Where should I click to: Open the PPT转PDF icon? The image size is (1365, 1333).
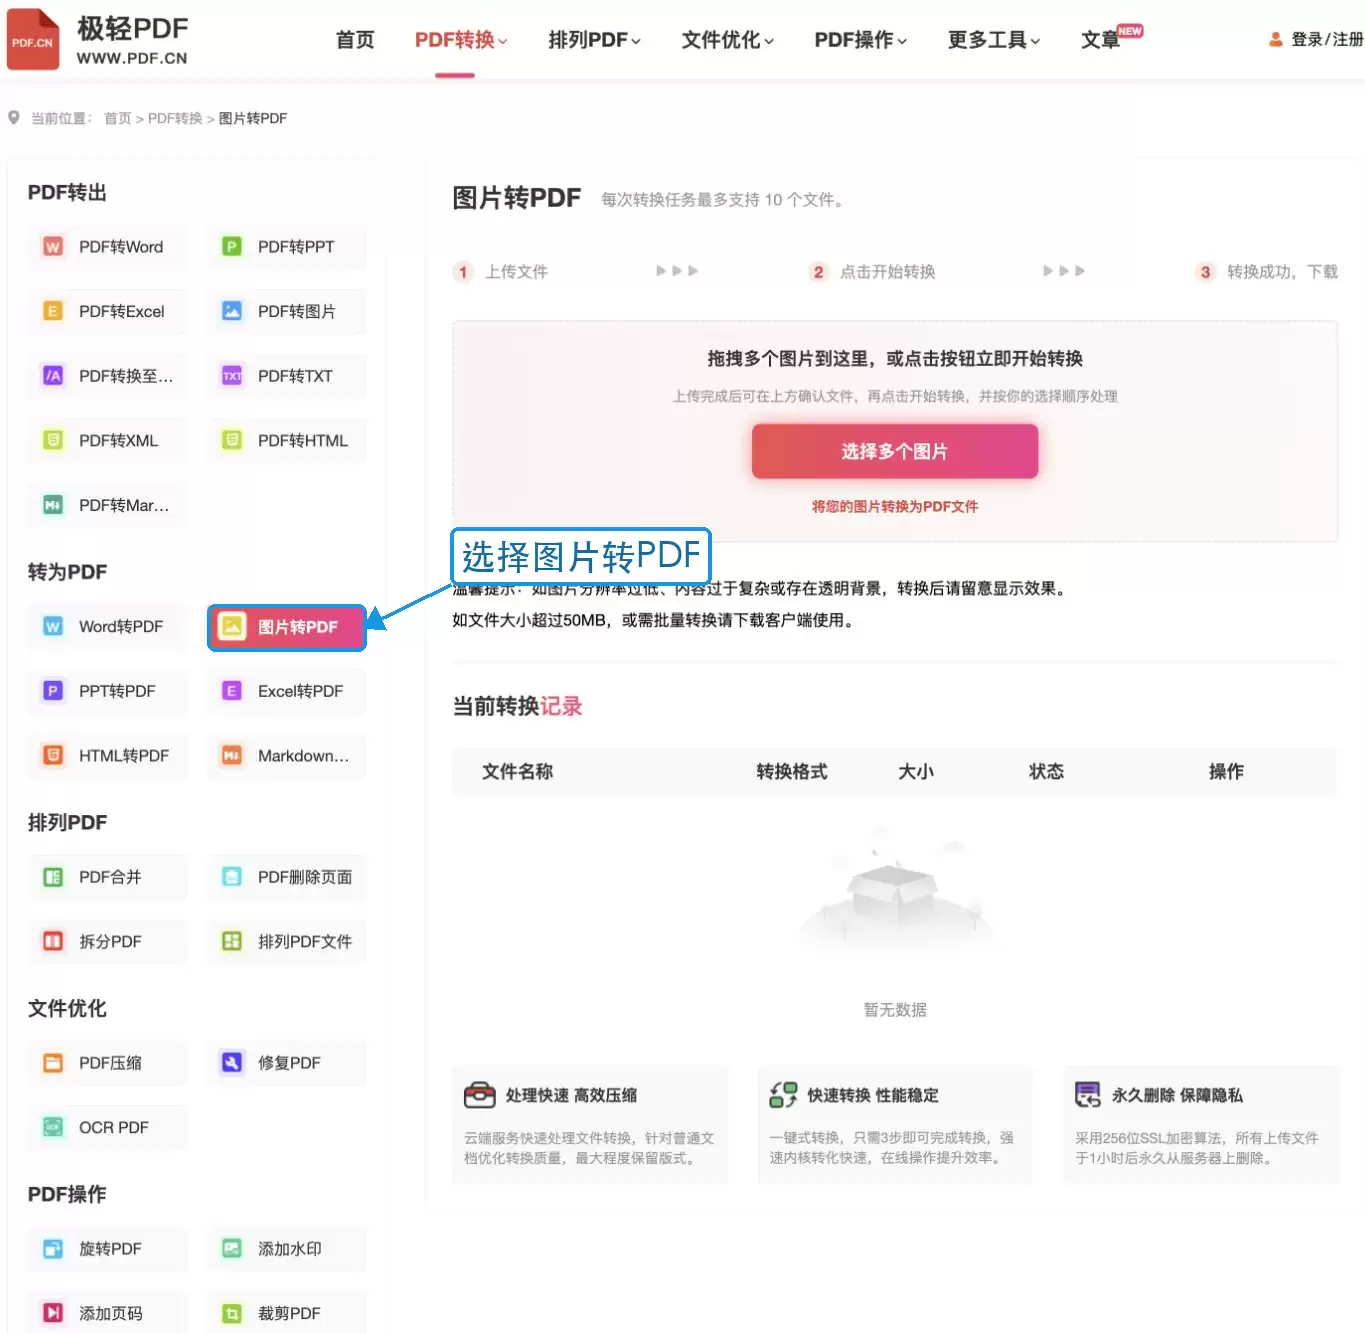[x=53, y=691]
